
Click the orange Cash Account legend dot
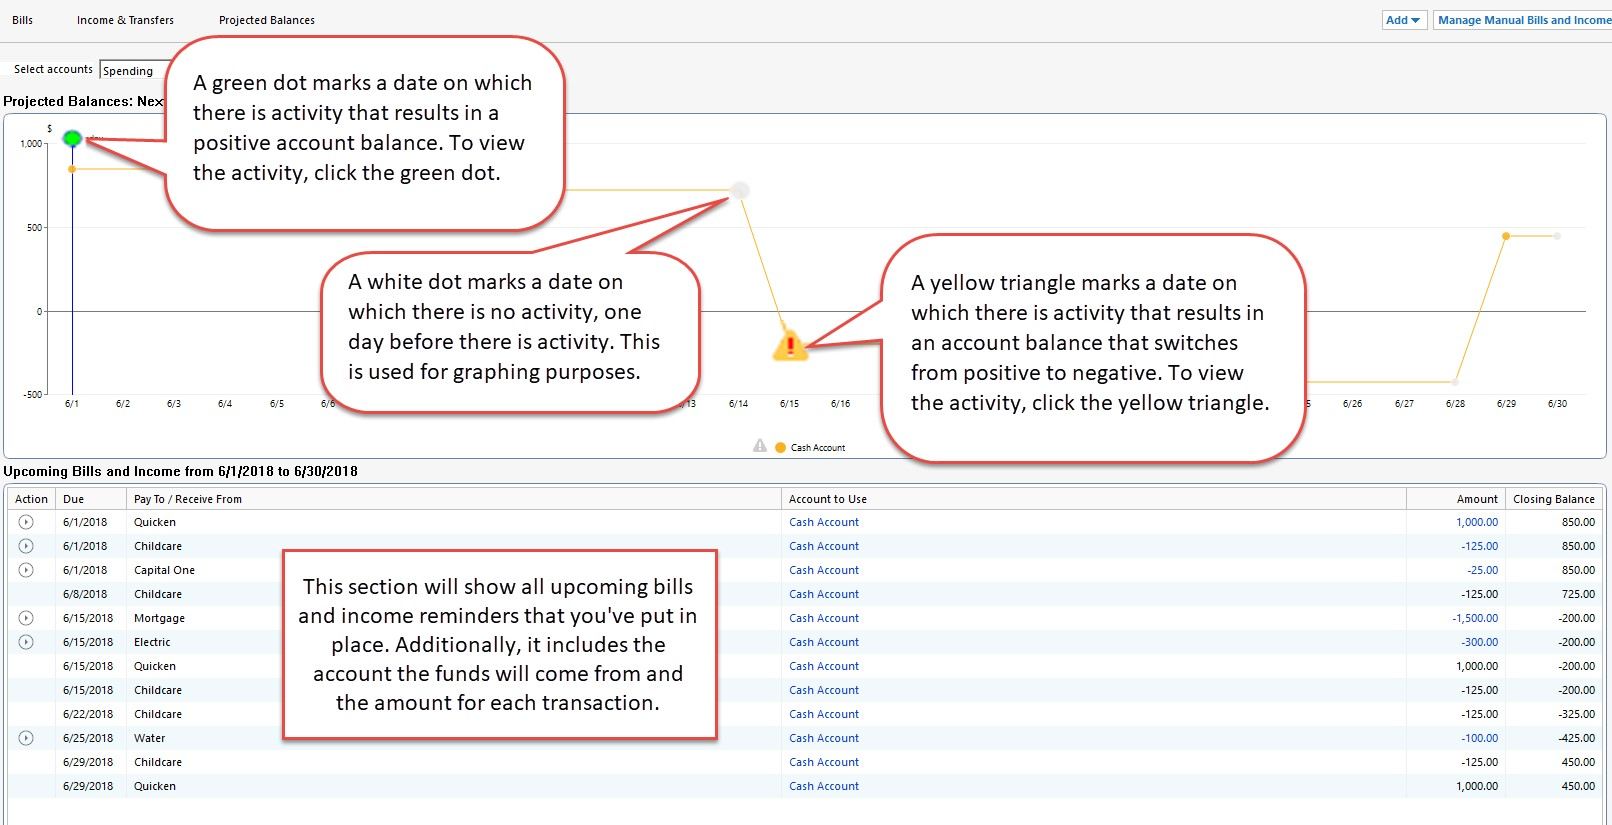(x=780, y=447)
